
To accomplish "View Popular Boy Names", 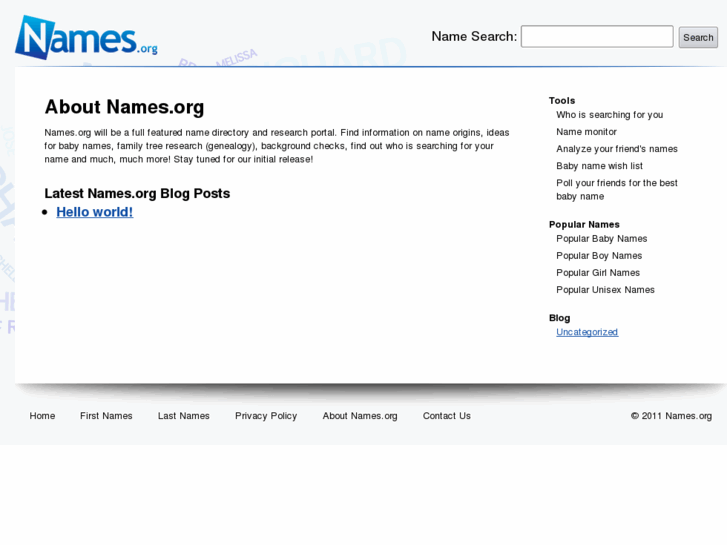I will tap(599, 256).
